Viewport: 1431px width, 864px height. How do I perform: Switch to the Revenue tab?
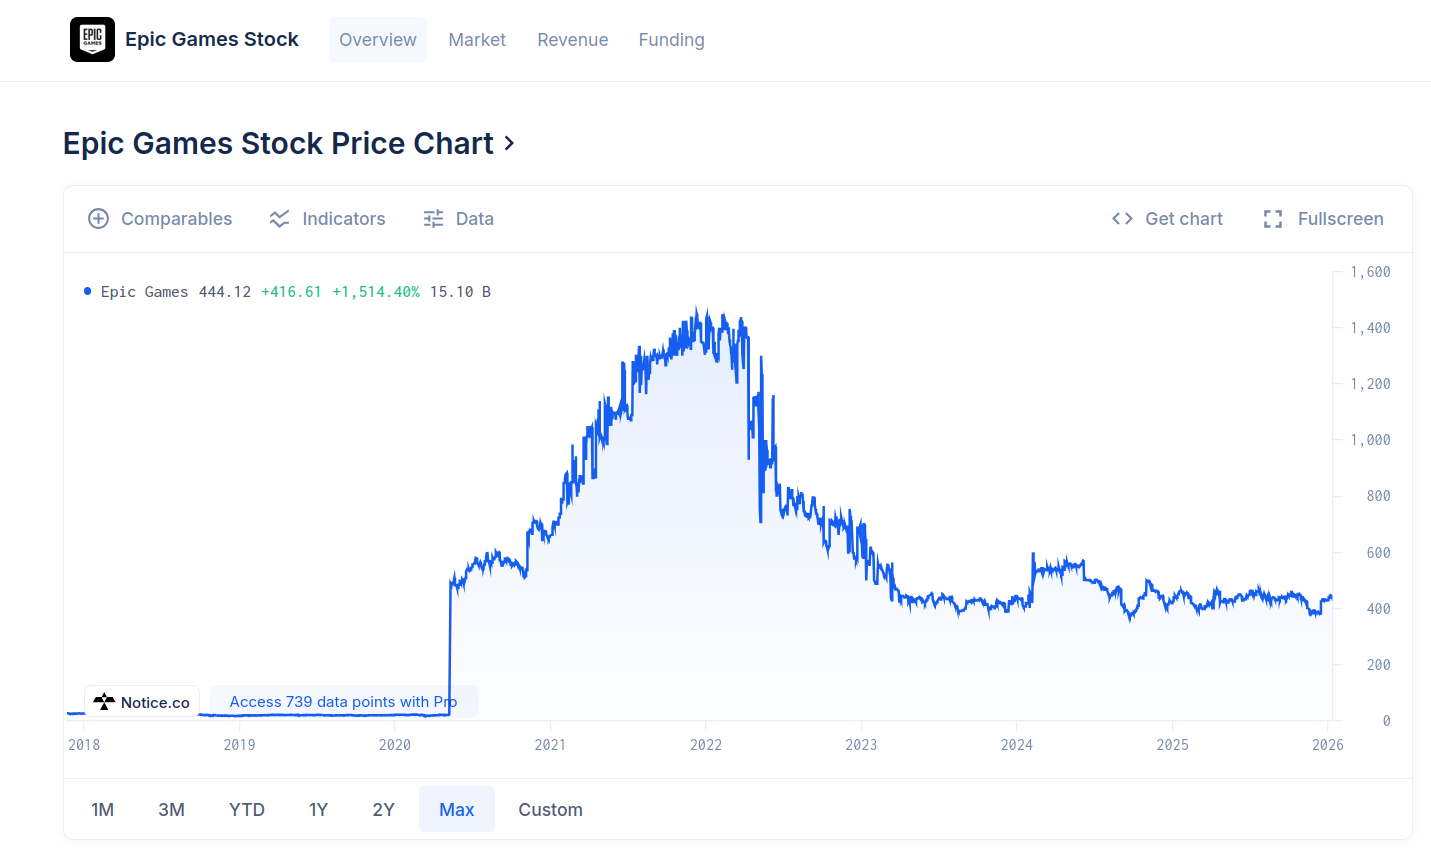click(x=573, y=40)
